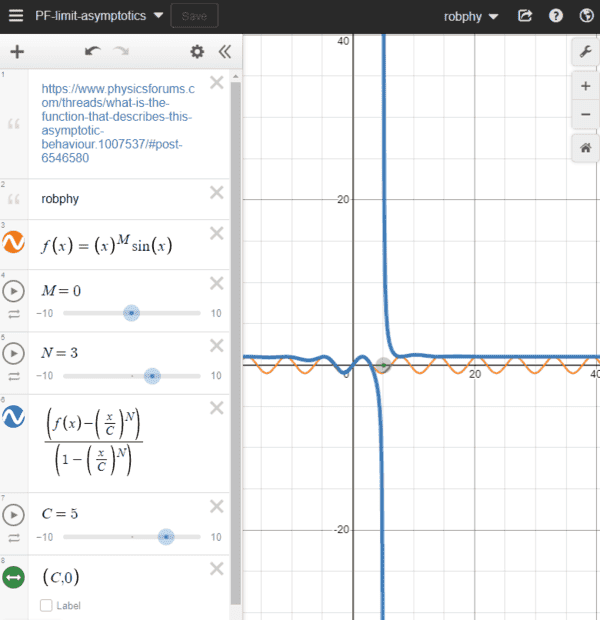This screenshot has height=620, width=600.
Task: Change the C slider loop mode
Action: point(14,538)
